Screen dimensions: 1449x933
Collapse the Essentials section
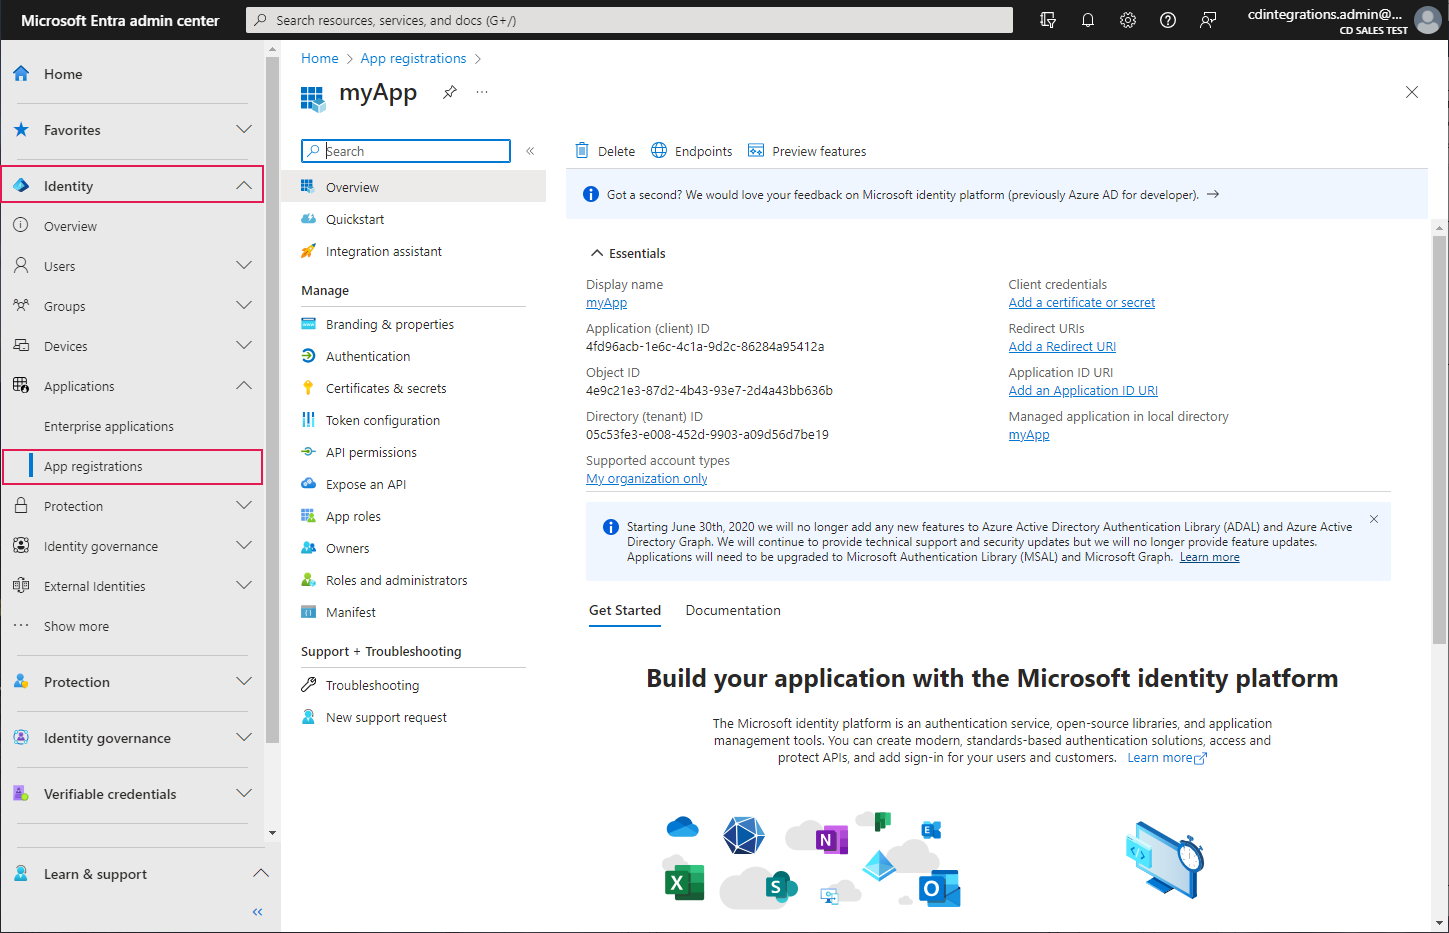pyautogui.click(x=597, y=253)
